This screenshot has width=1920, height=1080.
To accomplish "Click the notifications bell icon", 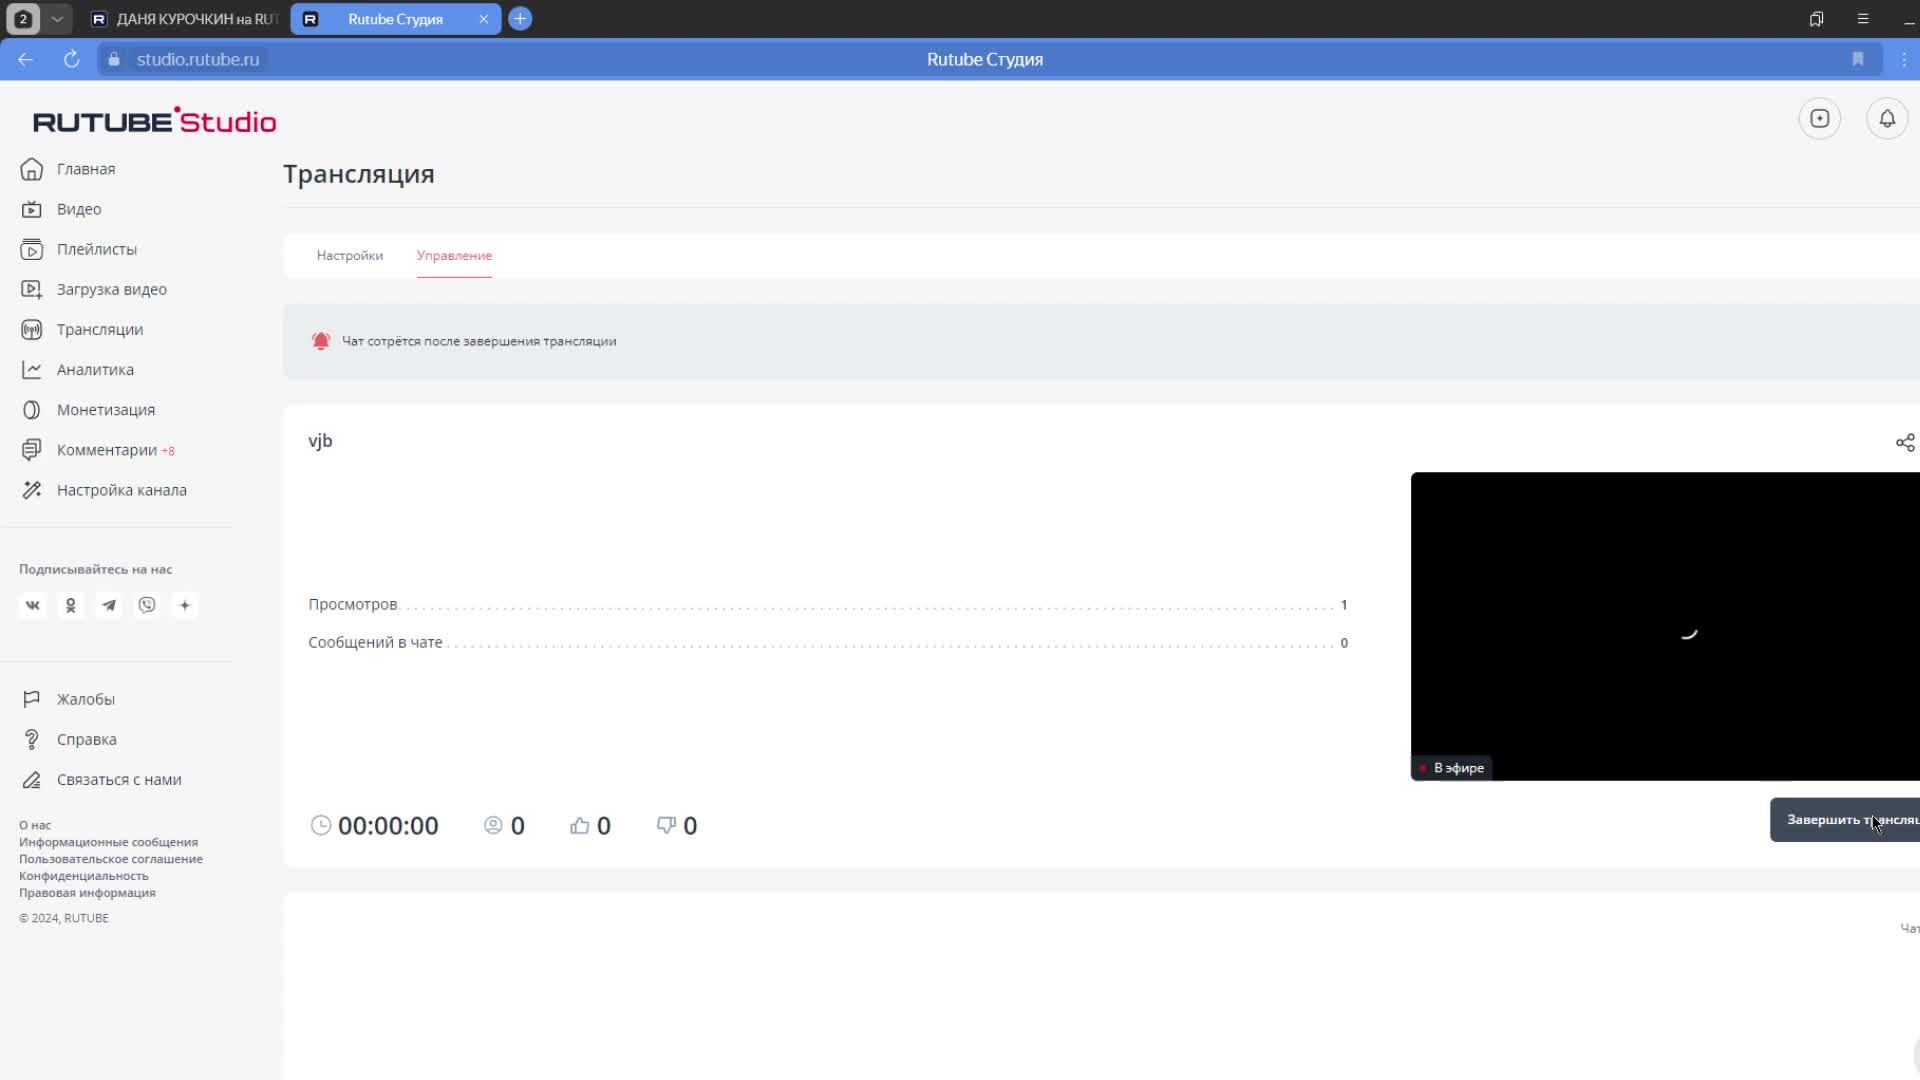I will pos(1886,119).
